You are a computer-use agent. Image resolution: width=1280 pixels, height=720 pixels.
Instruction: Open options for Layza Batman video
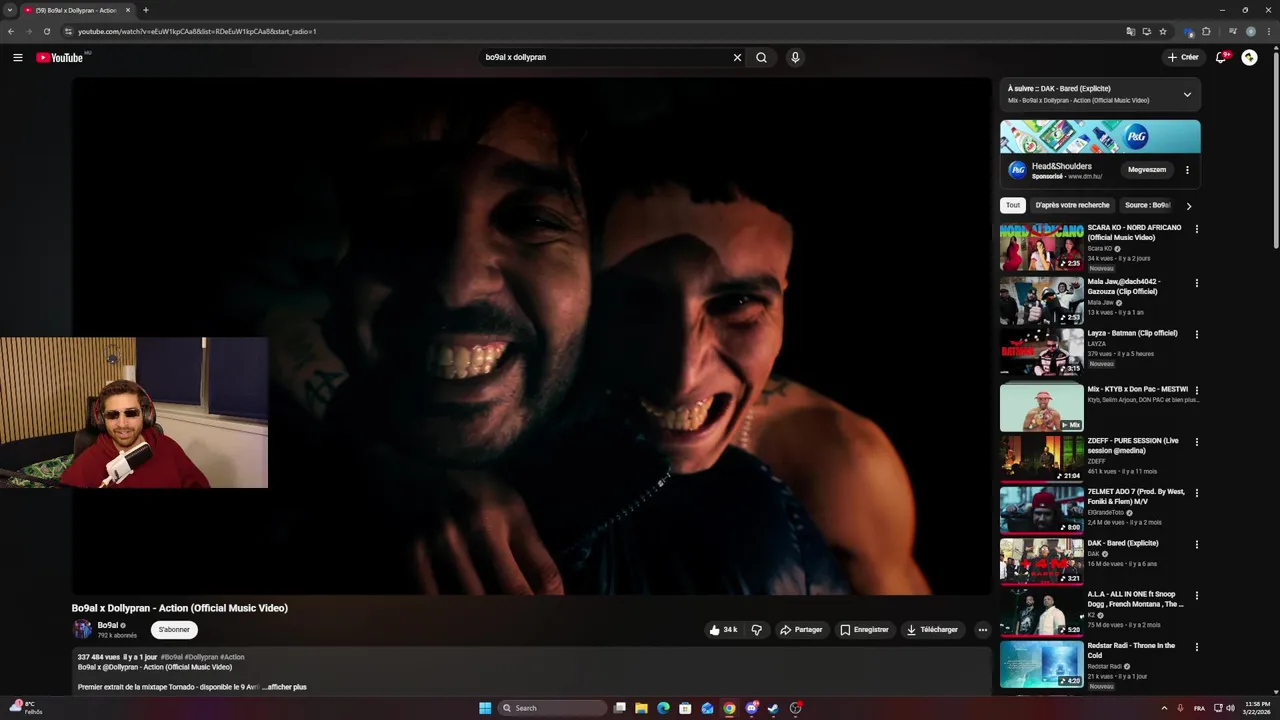coord(1196,334)
